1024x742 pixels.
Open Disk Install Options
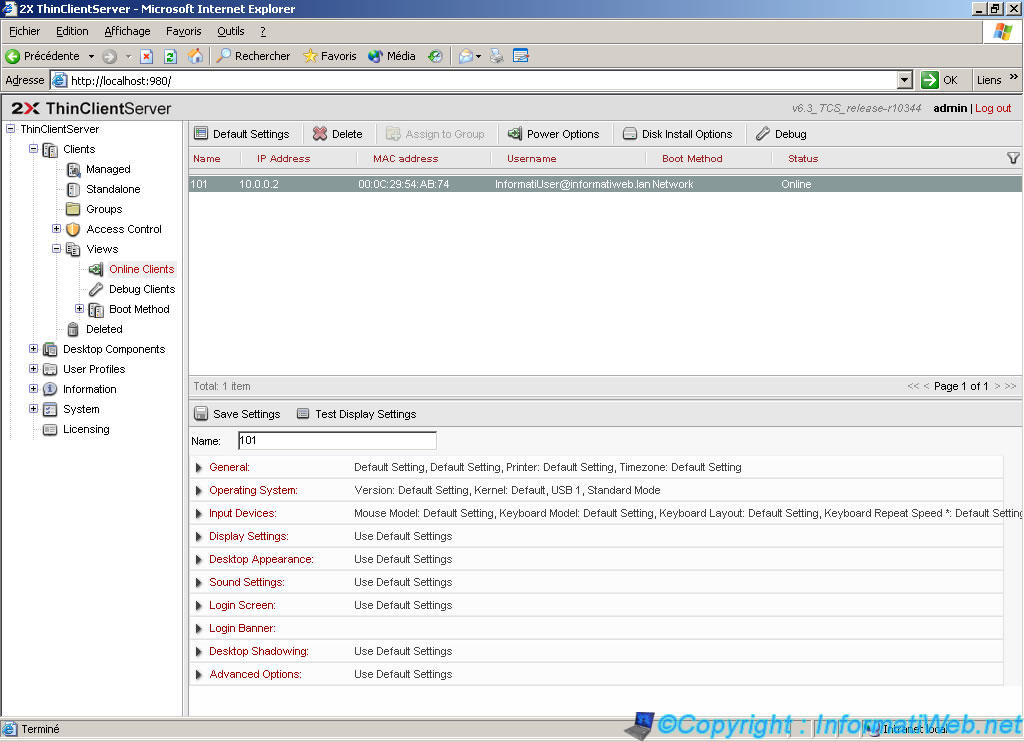[679, 133]
